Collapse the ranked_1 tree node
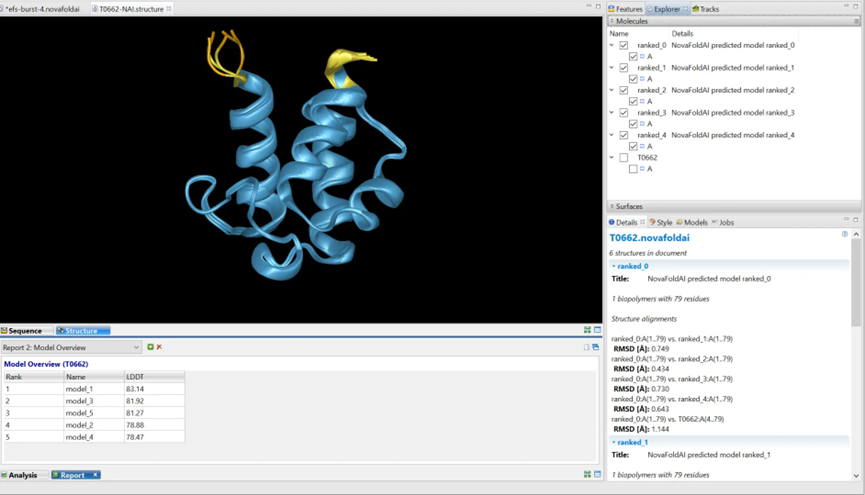865x495 pixels. coord(612,68)
